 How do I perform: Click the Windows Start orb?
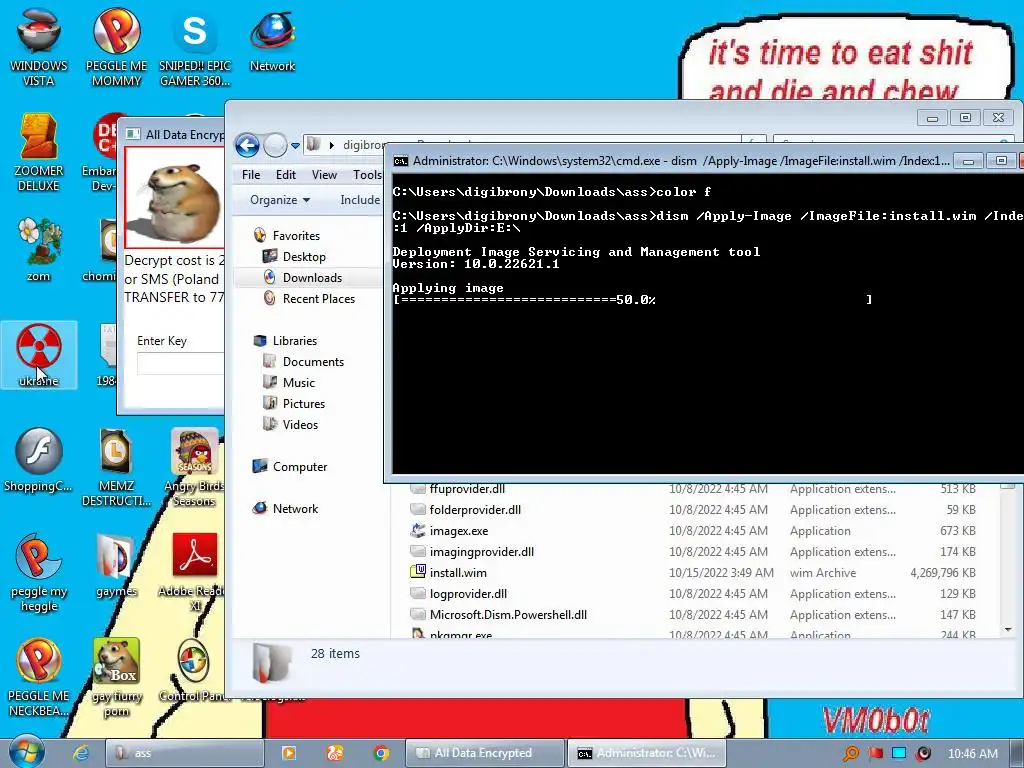(x=27, y=752)
